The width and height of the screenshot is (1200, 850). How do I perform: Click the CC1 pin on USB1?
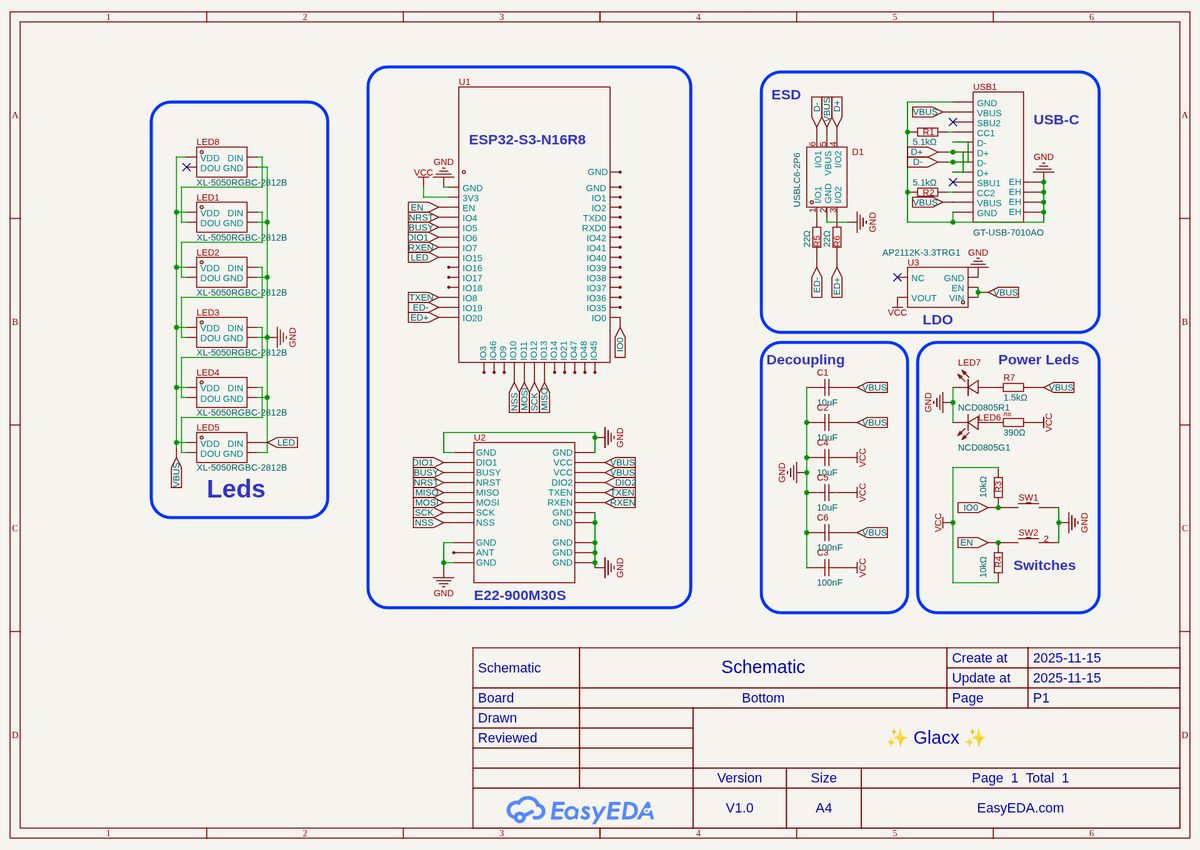986,133
